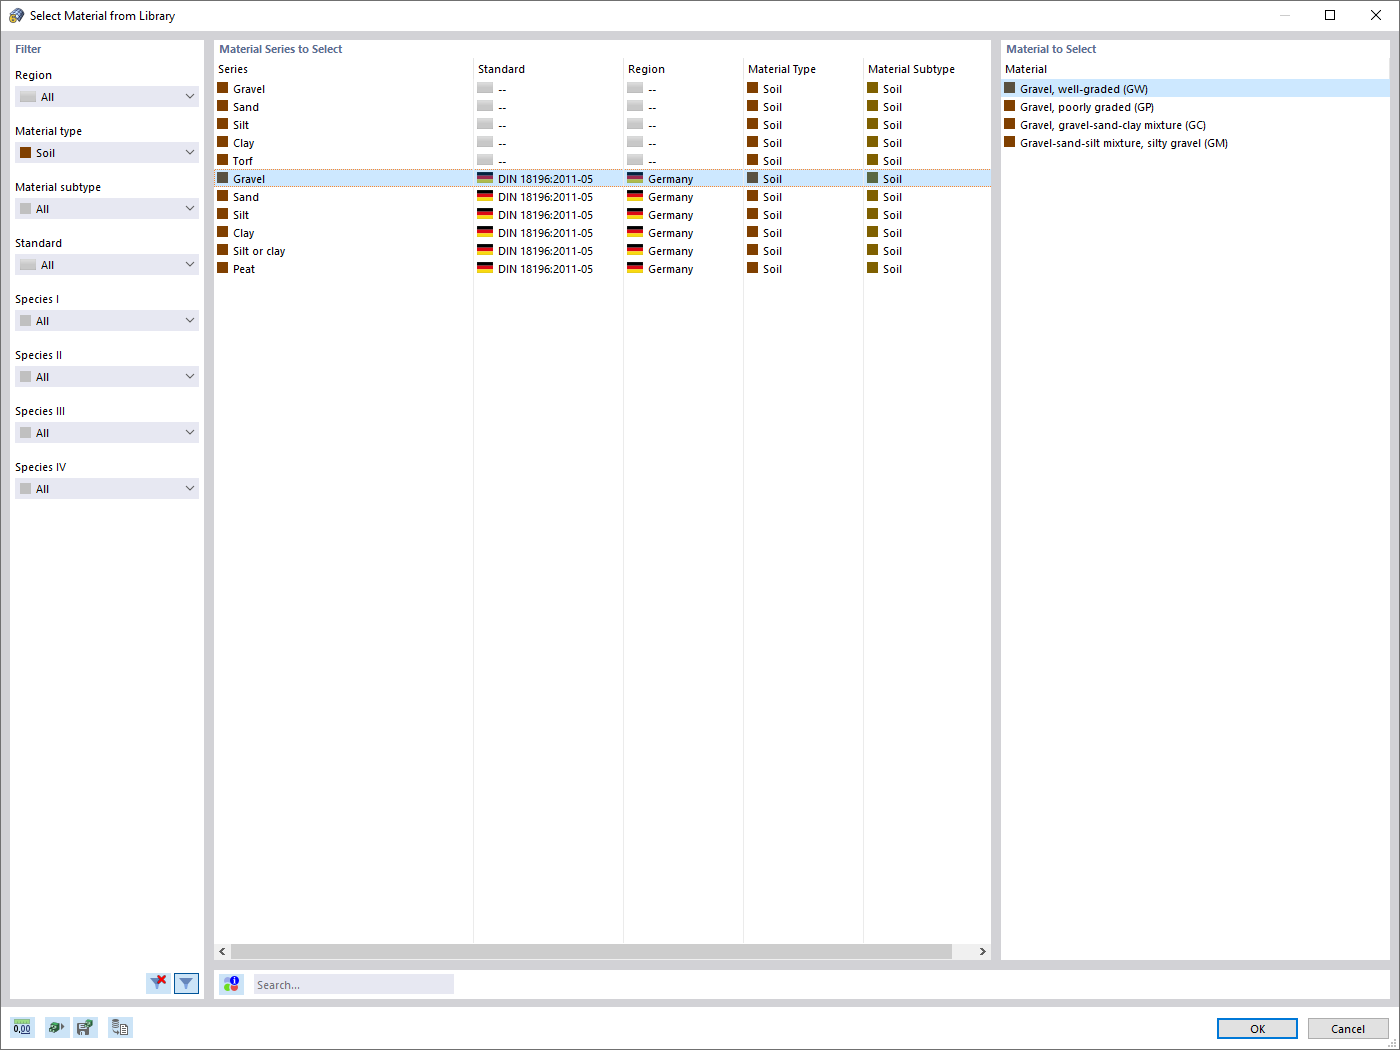
Task: Click the subtype color swatch in the Torf row
Action: (x=873, y=160)
